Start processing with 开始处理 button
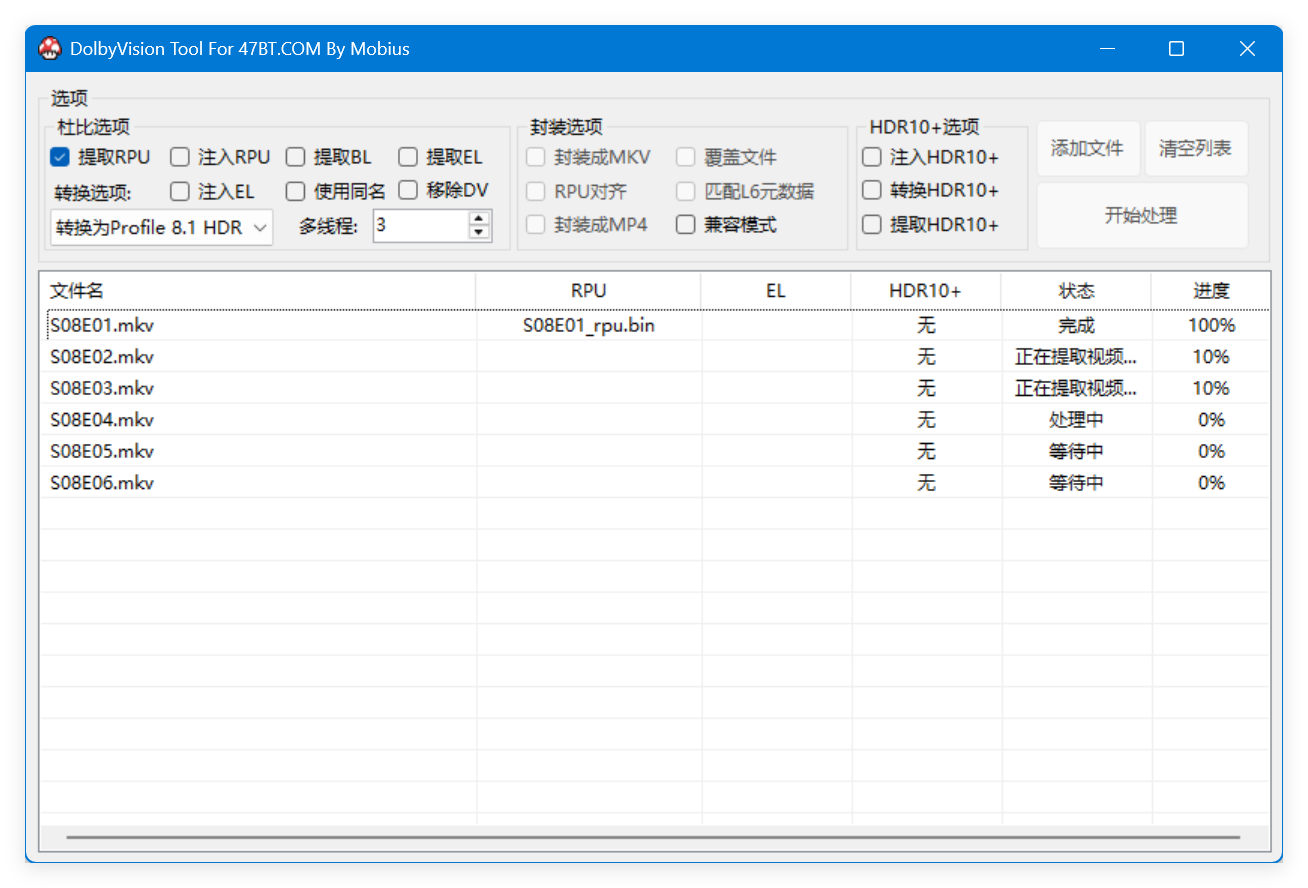The height and width of the screenshot is (888, 1308). (x=1141, y=215)
